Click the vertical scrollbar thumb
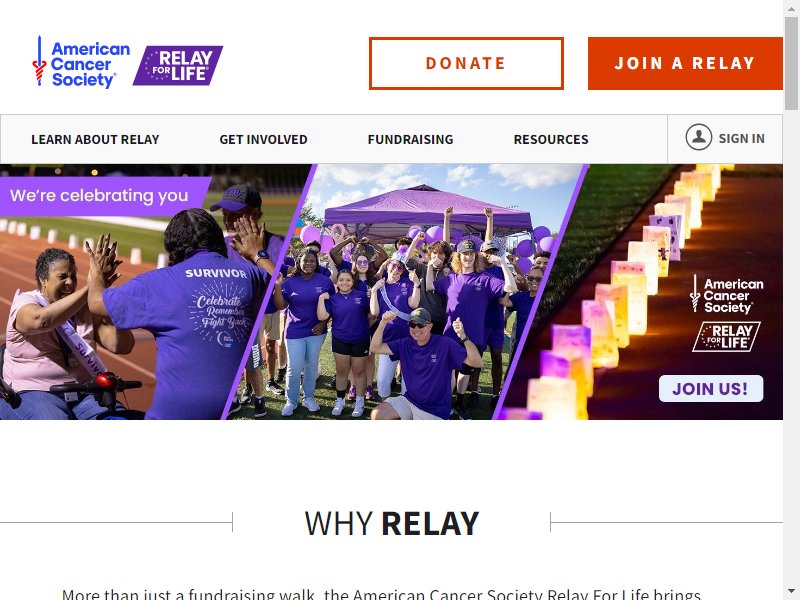Viewport: 800px width, 600px height. (791, 63)
